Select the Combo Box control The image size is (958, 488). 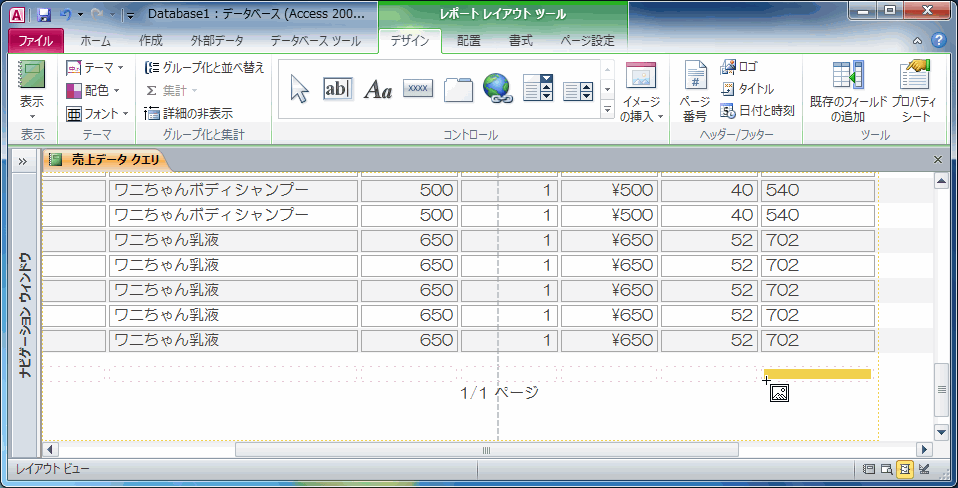coord(538,89)
